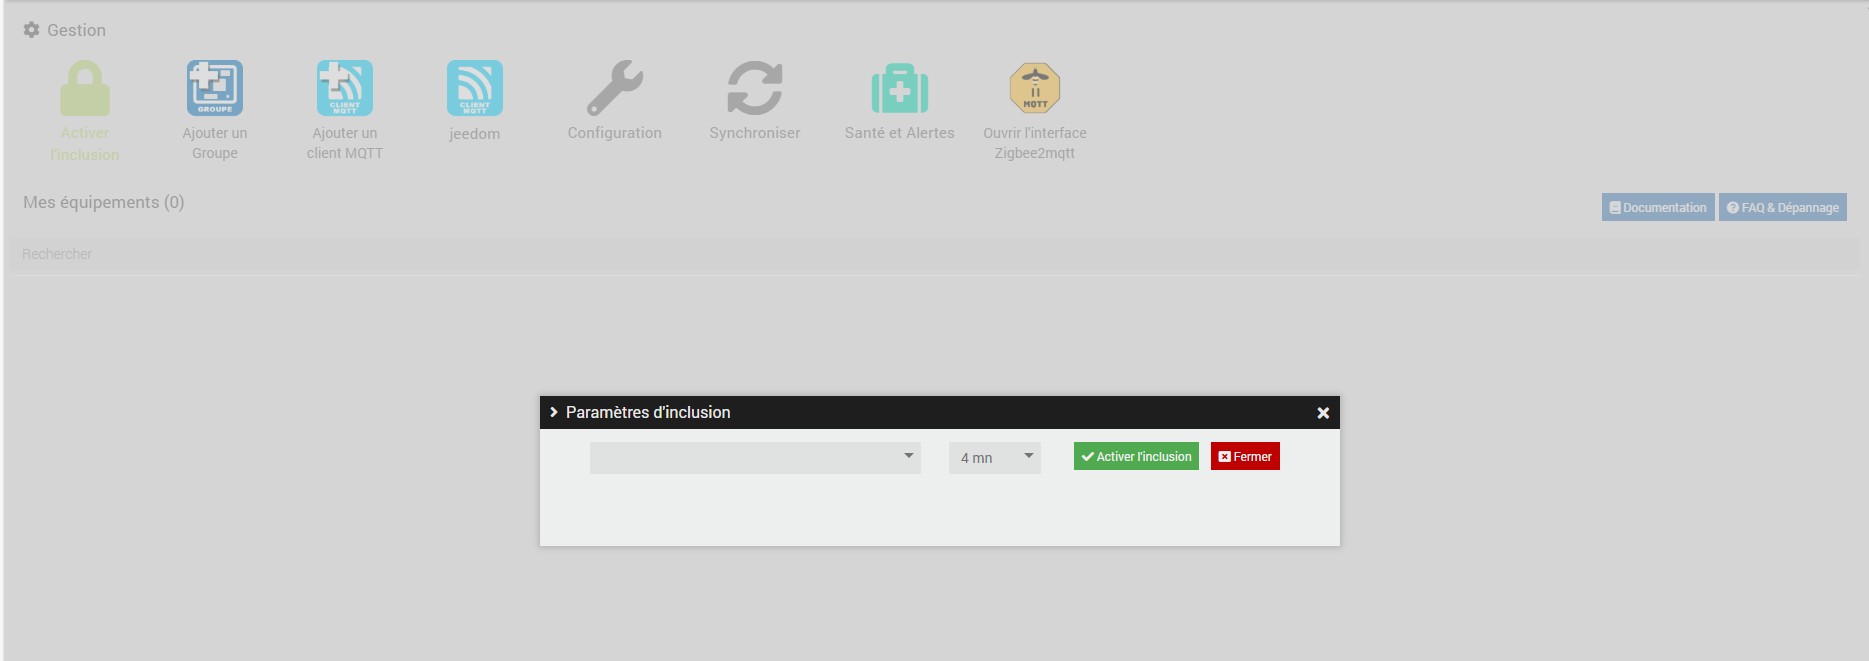
Task: Select Ajouter un client MQTT icon
Action: [x=345, y=88]
